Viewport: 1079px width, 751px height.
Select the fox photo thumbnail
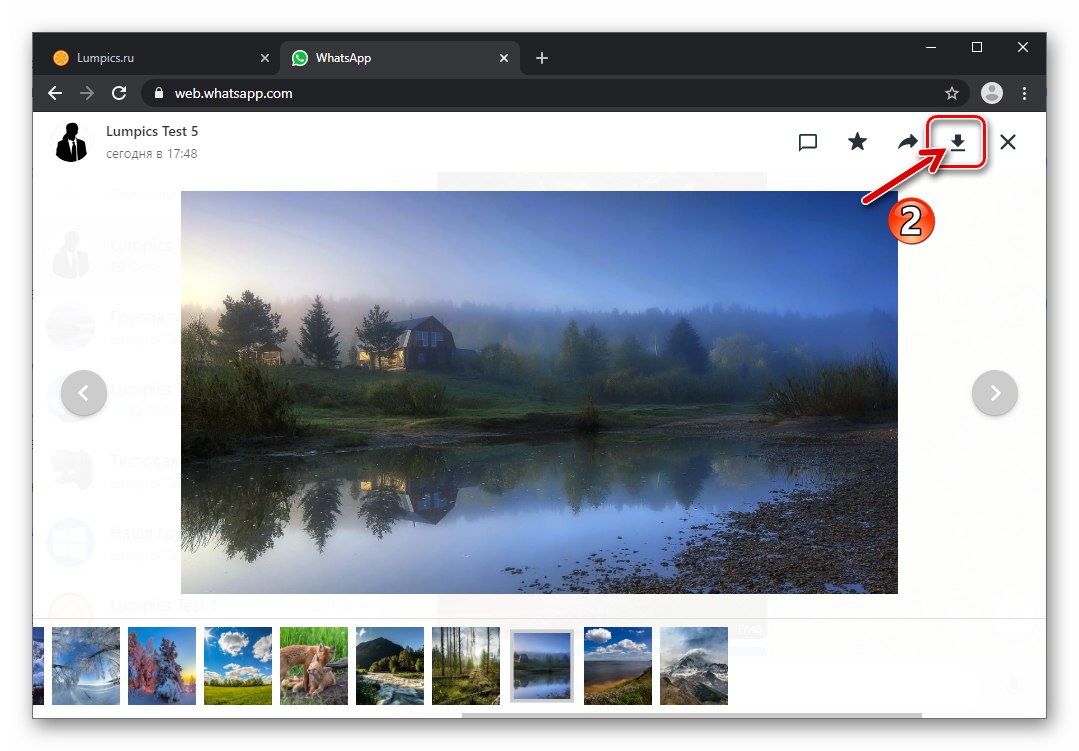(x=314, y=666)
